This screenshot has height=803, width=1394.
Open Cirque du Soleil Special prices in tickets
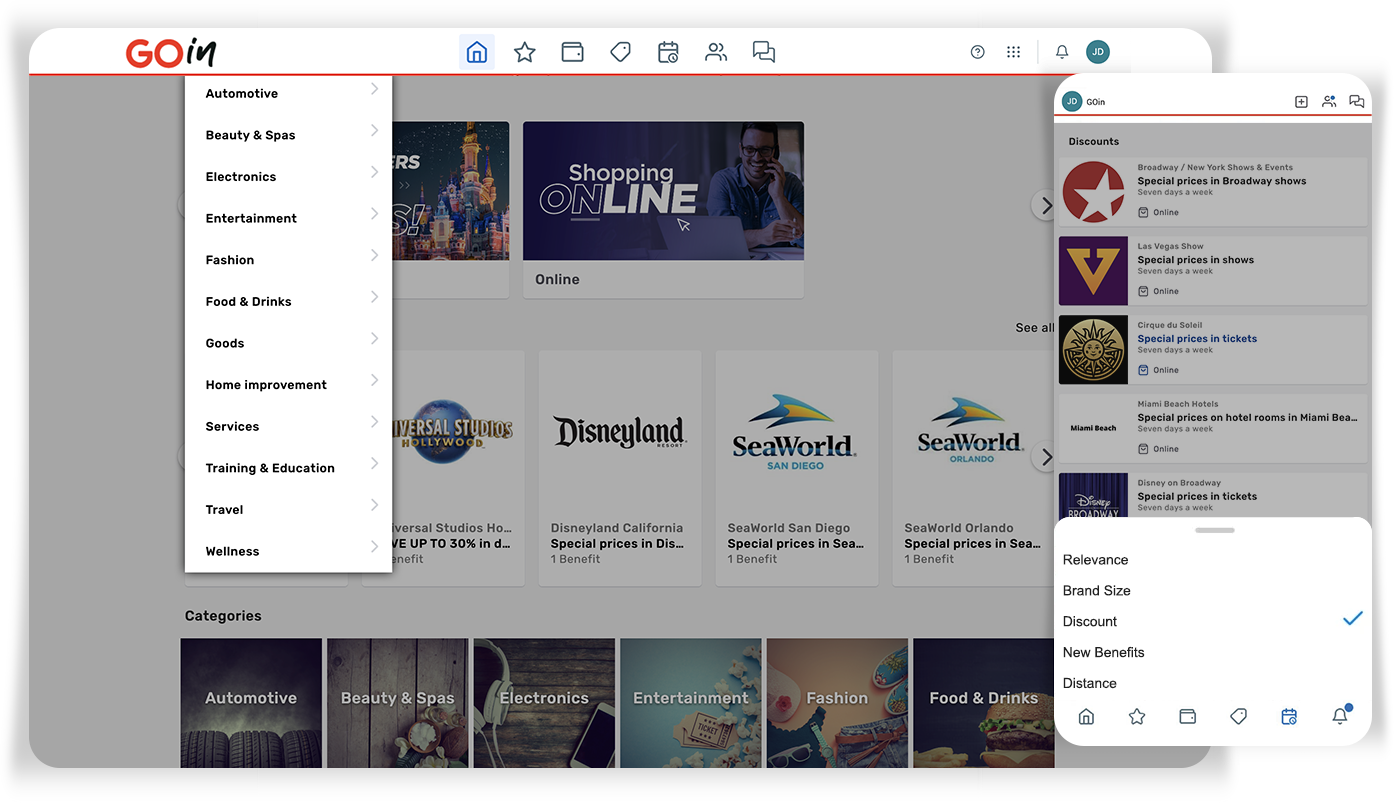click(1213, 349)
